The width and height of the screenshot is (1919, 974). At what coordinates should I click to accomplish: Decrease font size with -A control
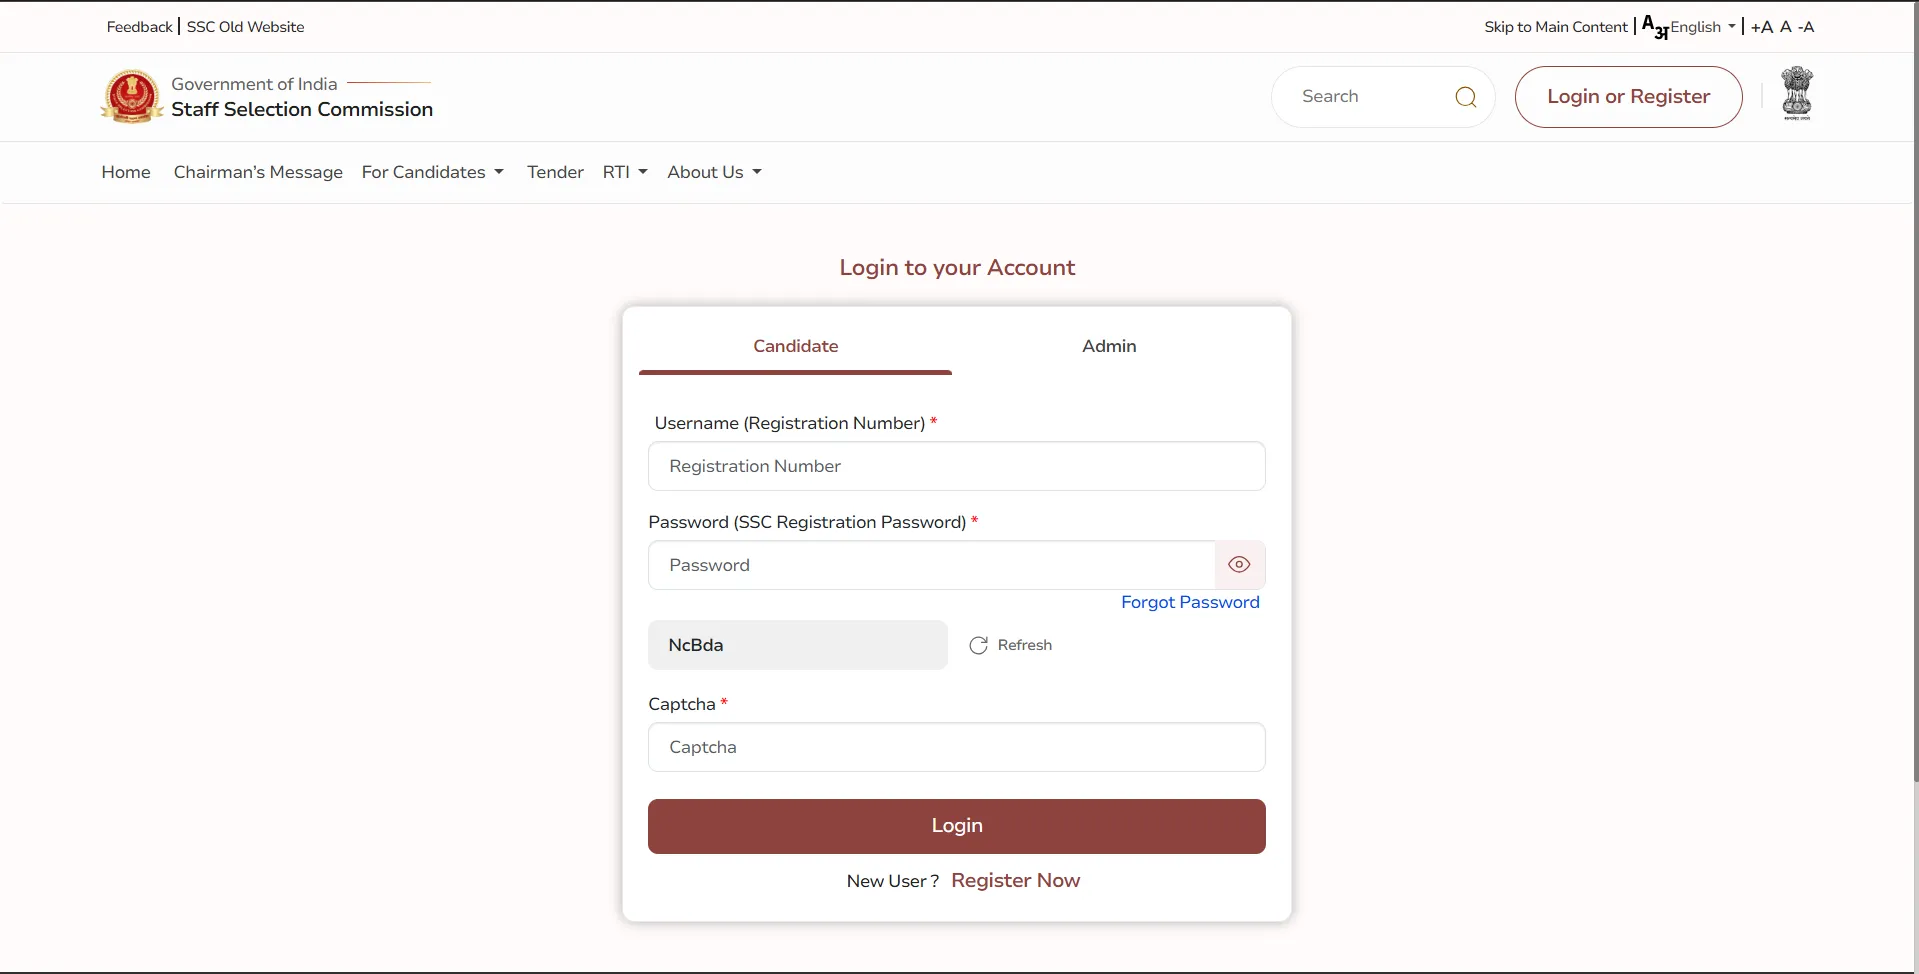point(1806,27)
